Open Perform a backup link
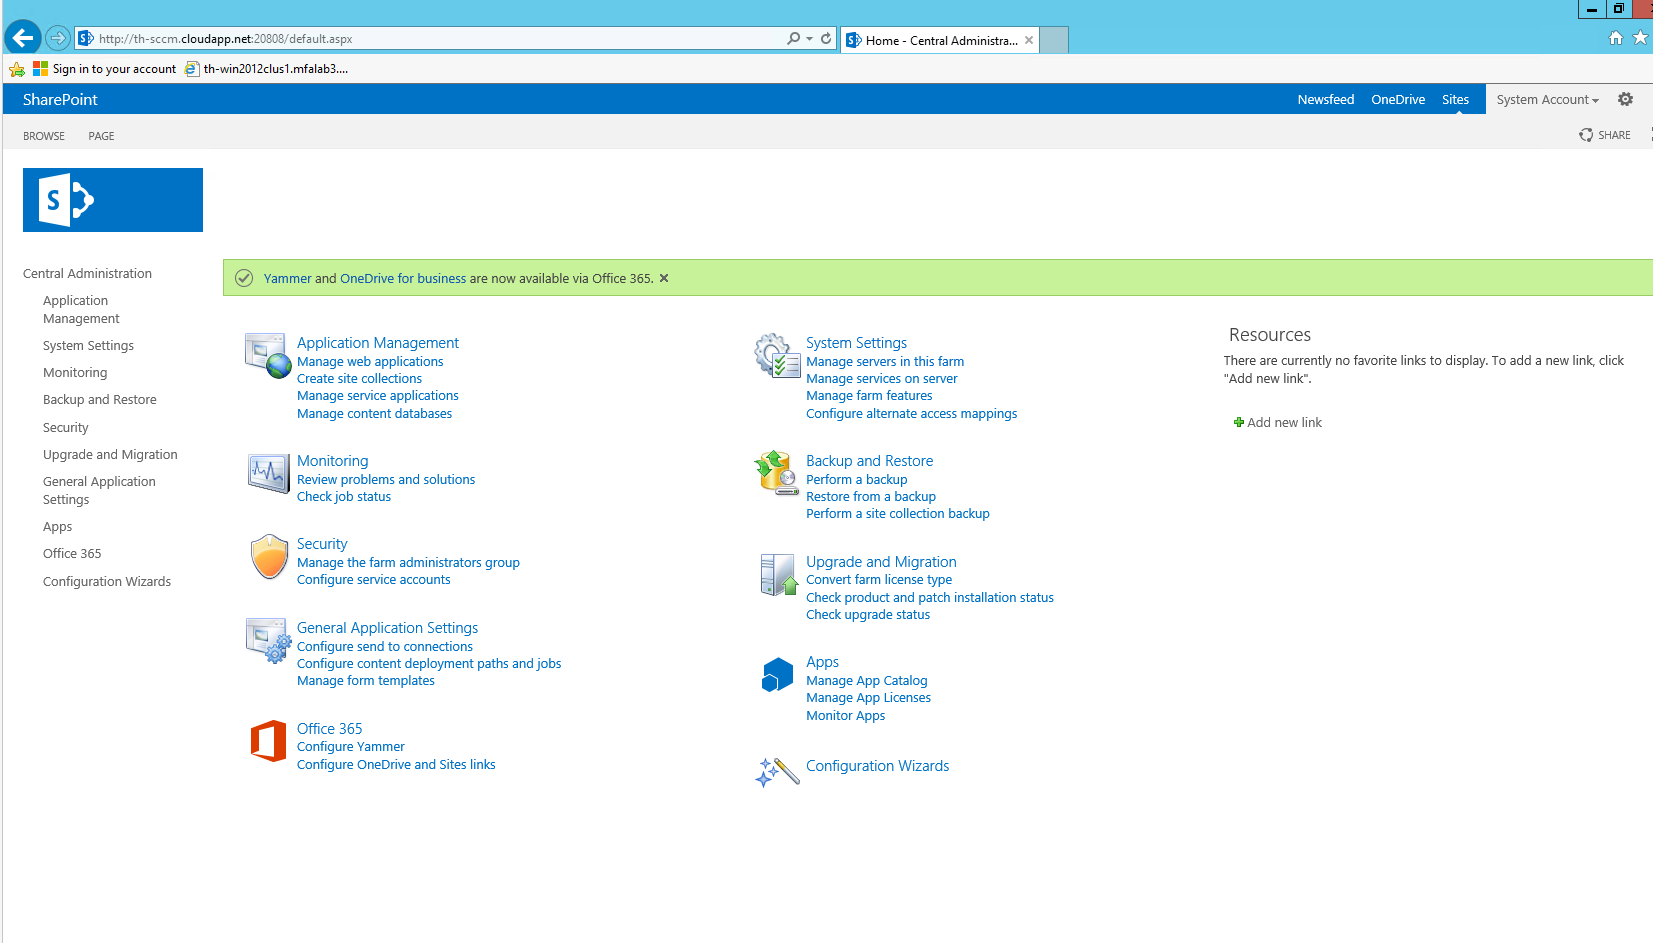1653x943 pixels. point(857,479)
